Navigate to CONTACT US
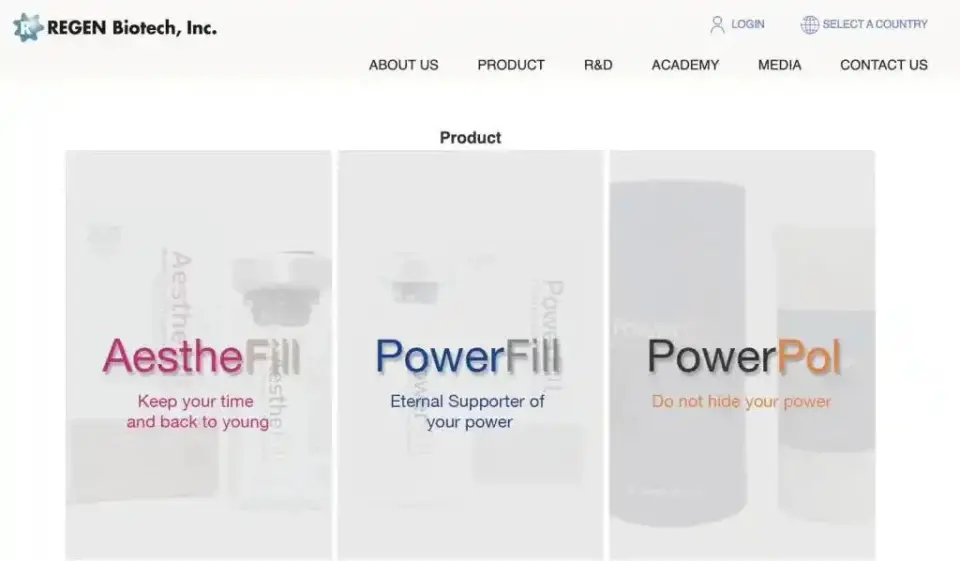This screenshot has width=960, height=561. coord(883,65)
